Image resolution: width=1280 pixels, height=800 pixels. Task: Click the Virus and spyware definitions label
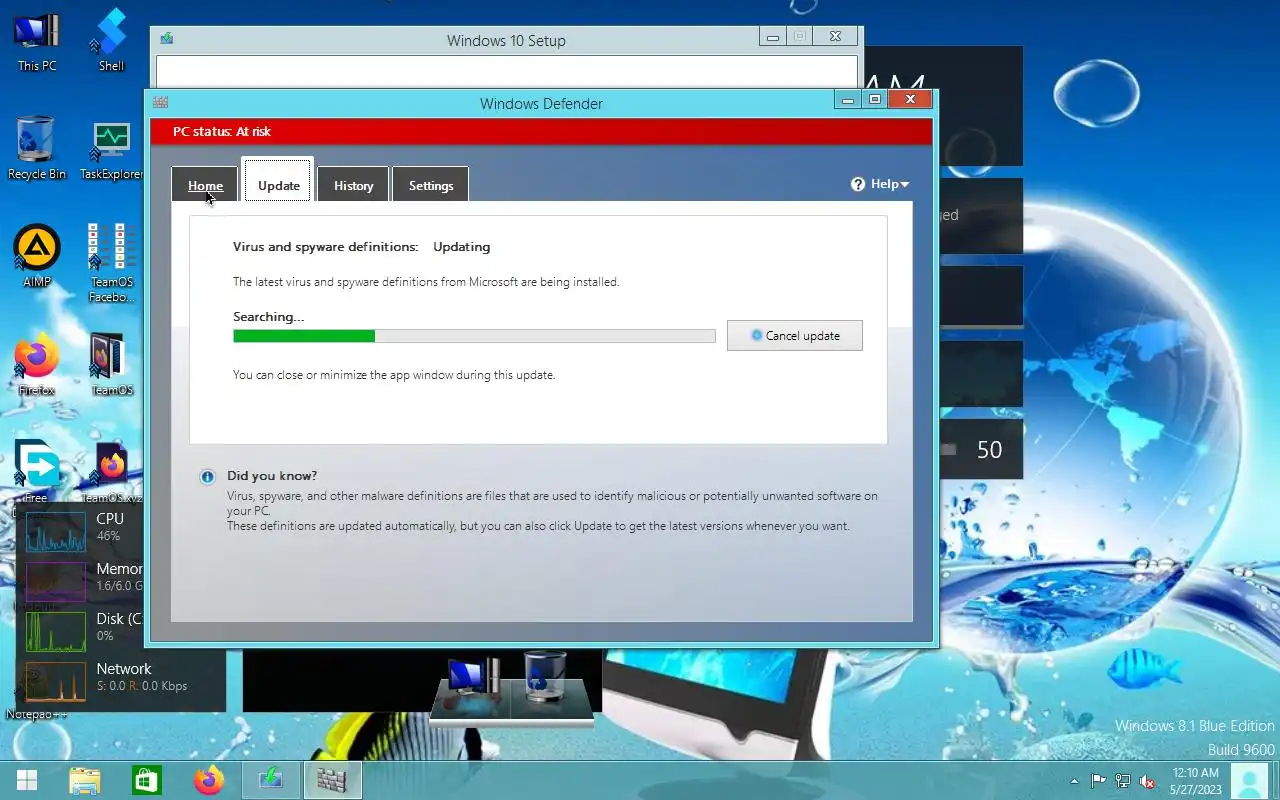pyautogui.click(x=325, y=247)
